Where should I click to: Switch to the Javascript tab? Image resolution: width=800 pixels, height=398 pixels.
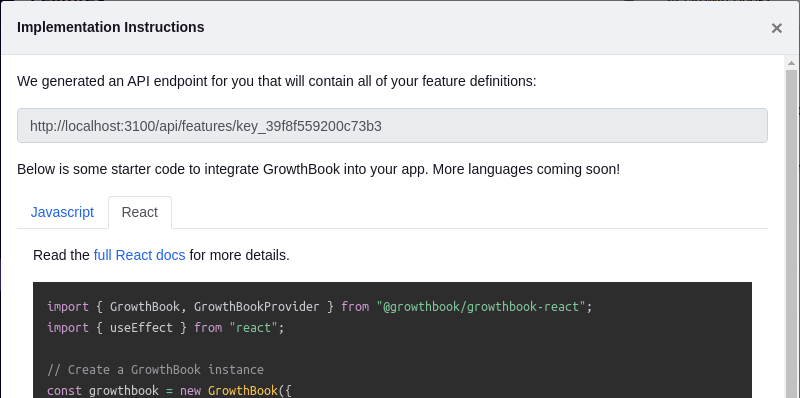pyautogui.click(x=62, y=212)
